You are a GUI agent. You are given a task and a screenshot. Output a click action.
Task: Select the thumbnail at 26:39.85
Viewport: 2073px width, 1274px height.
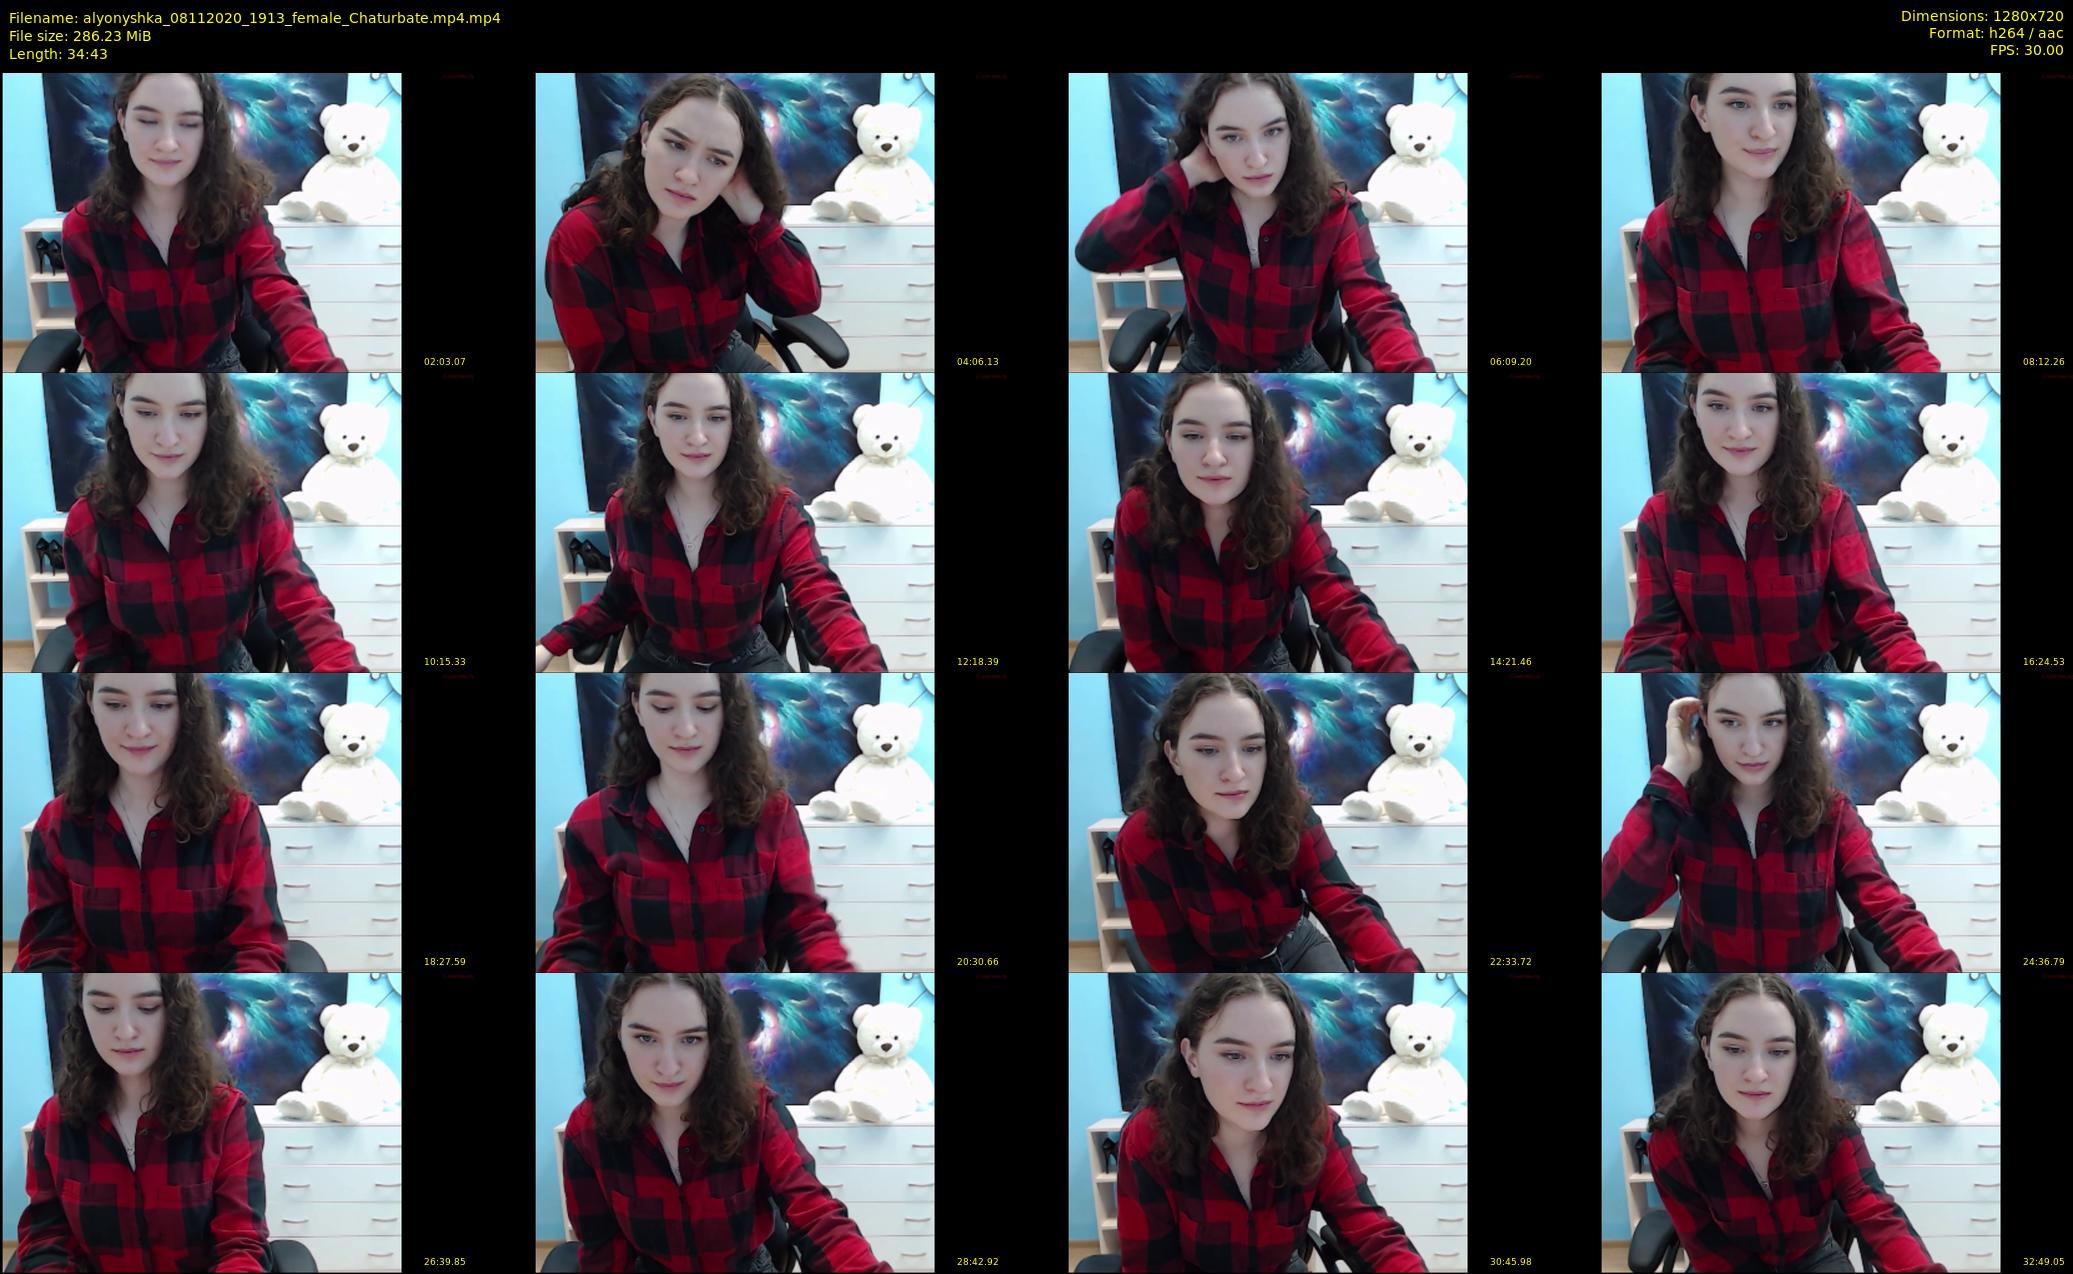(x=201, y=1122)
